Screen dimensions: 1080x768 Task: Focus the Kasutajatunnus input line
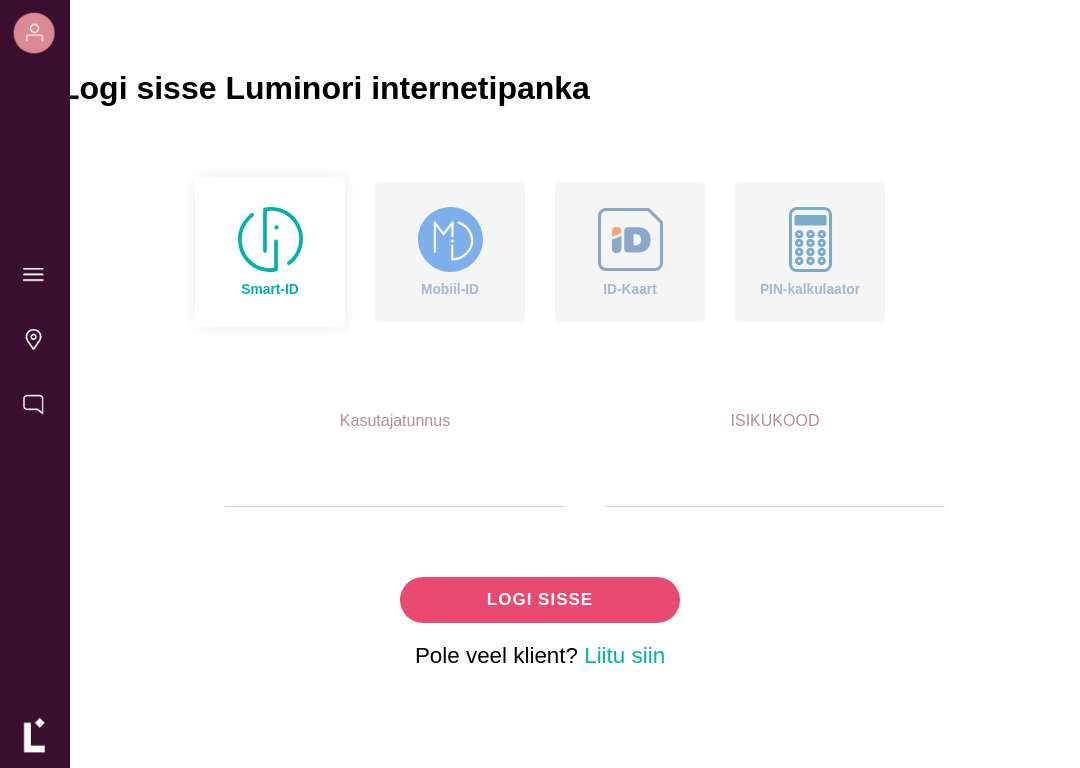click(395, 482)
